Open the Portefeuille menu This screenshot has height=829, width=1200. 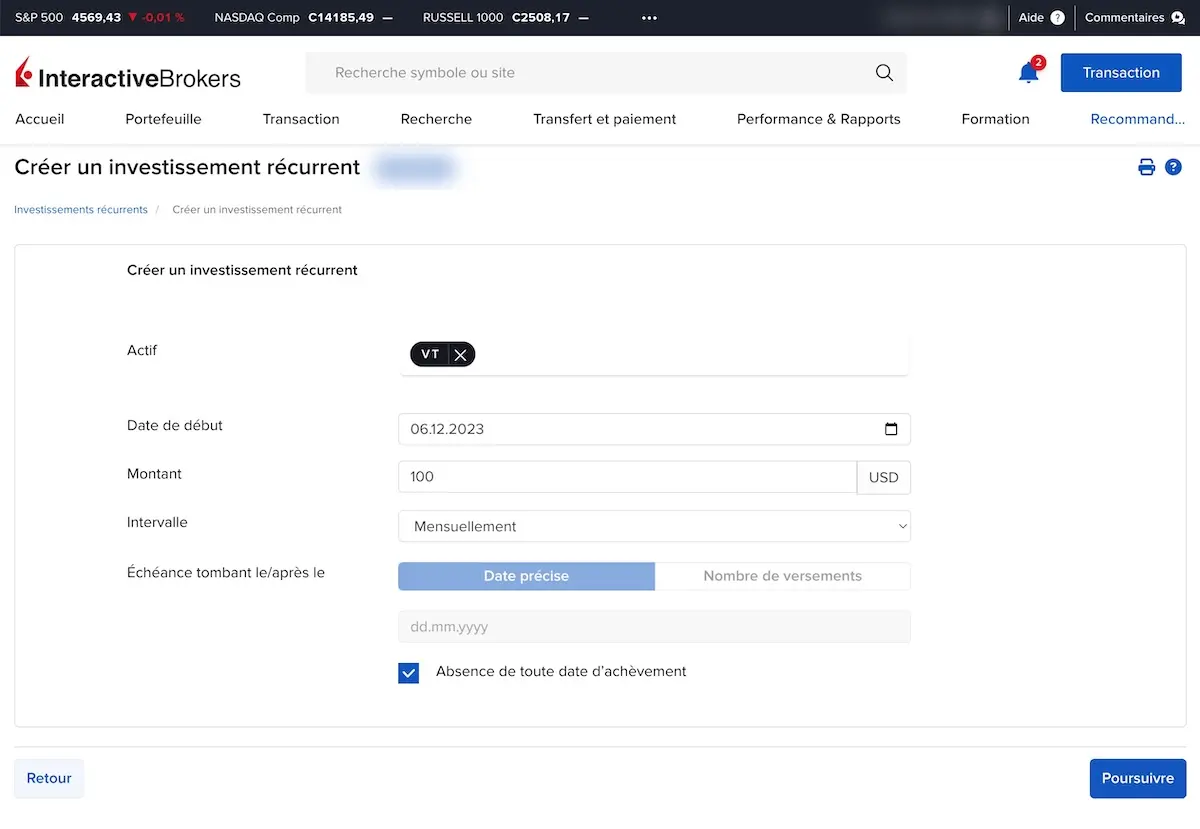(163, 119)
